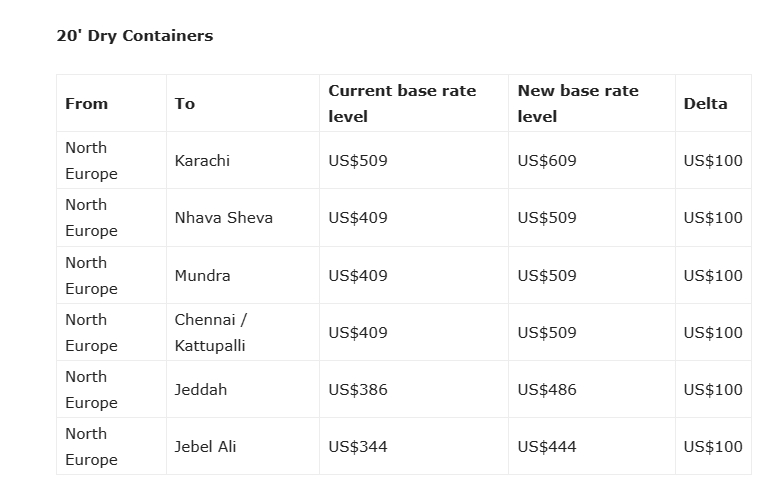
Task: Click the "20' Dry Containers" heading
Action: (x=135, y=36)
